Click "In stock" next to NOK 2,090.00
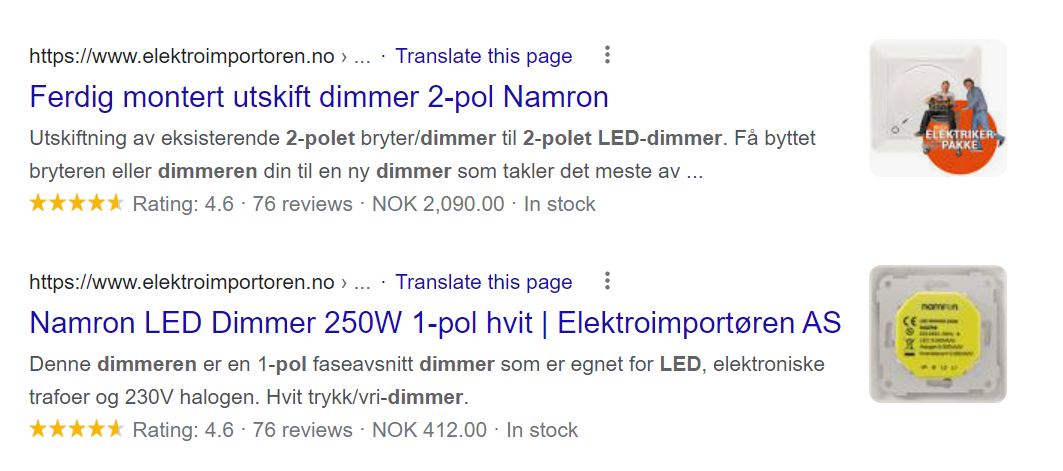 [x=559, y=204]
